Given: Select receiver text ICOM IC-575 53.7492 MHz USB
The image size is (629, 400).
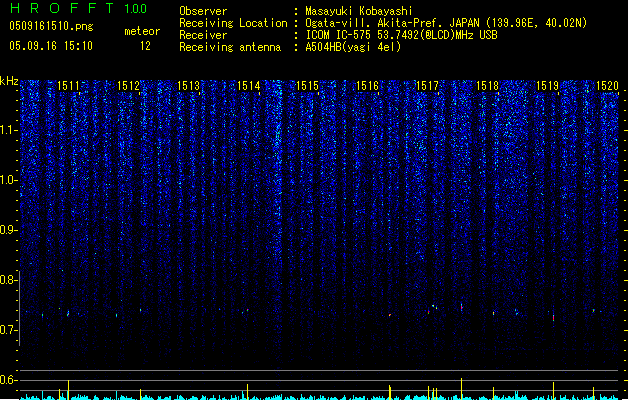Looking at the screenshot, I should [401, 35].
